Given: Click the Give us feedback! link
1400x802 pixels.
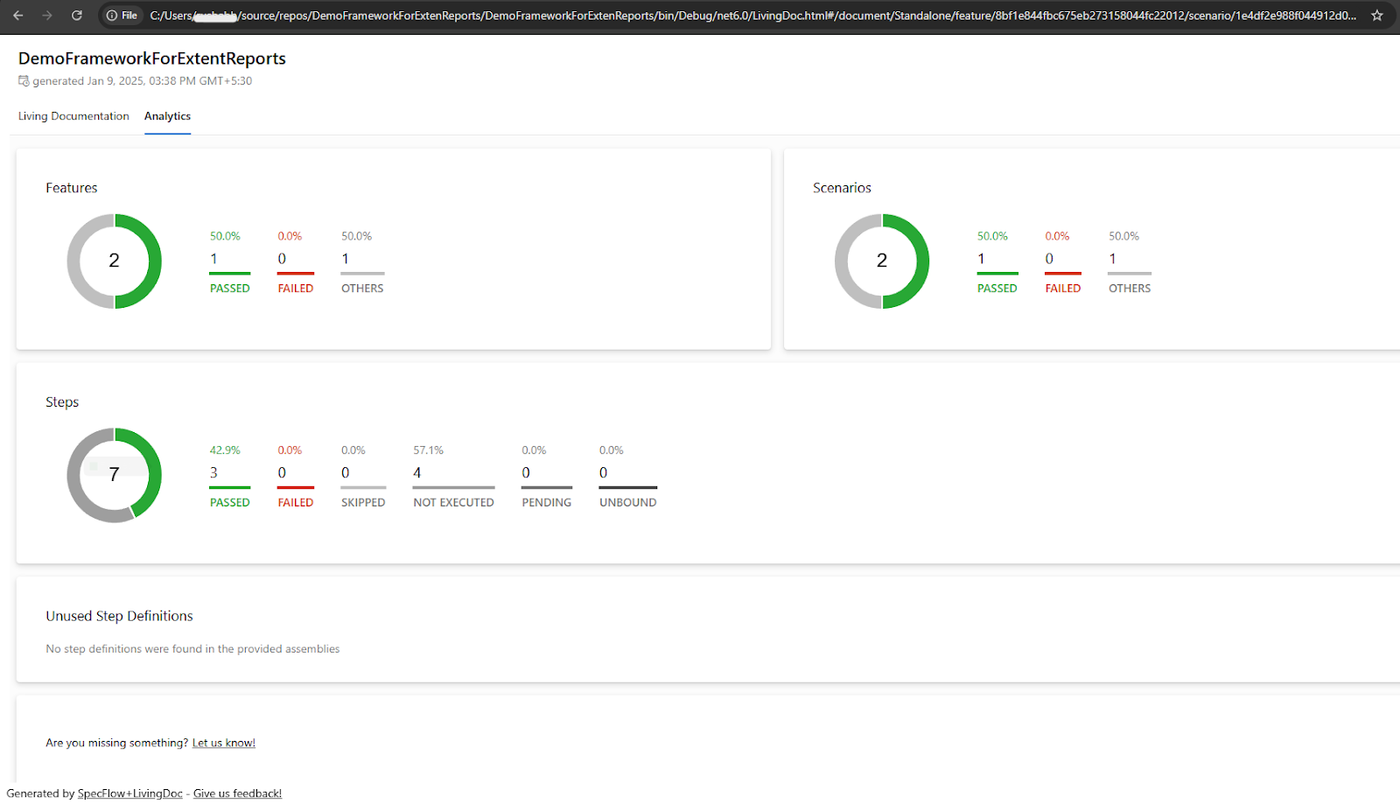Looking at the screenshot, I should pos(237,793).
